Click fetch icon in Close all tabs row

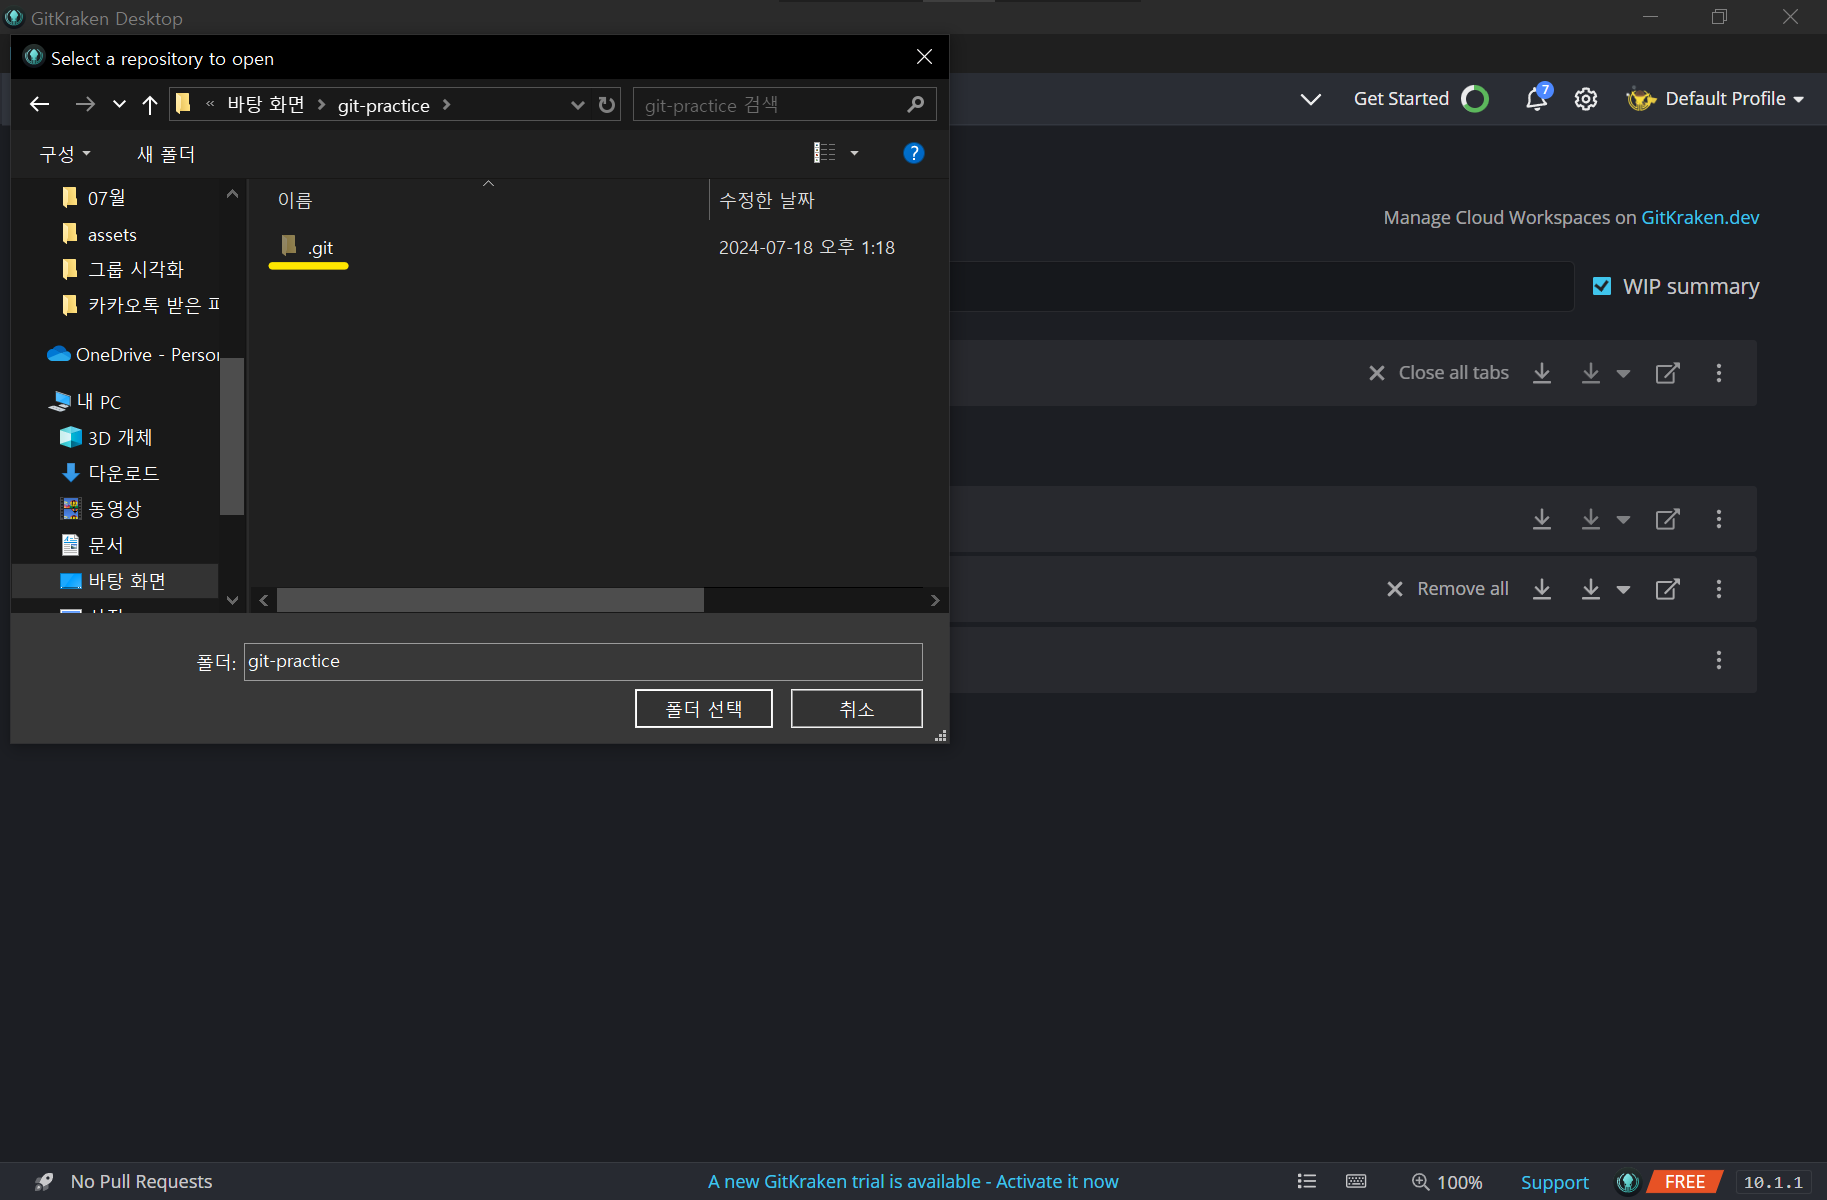pyautogui.click(x=1542, y=373)
